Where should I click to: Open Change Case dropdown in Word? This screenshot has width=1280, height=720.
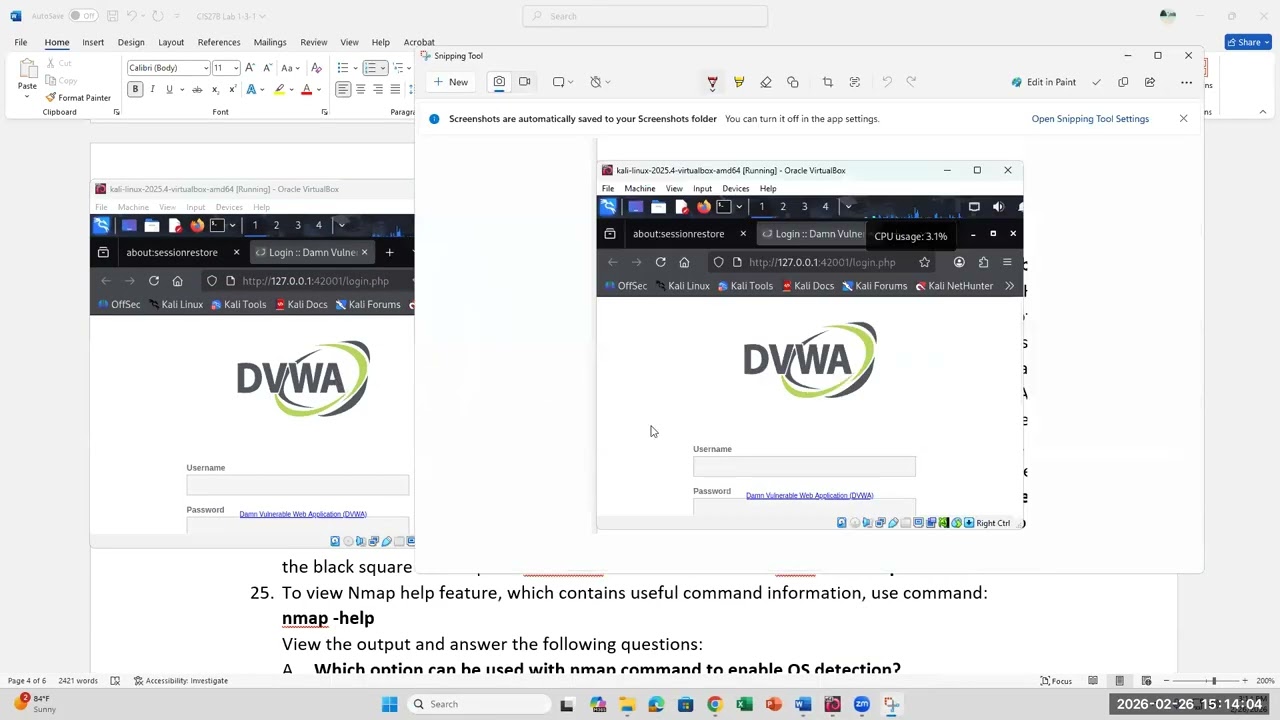[x=289, y=68]
